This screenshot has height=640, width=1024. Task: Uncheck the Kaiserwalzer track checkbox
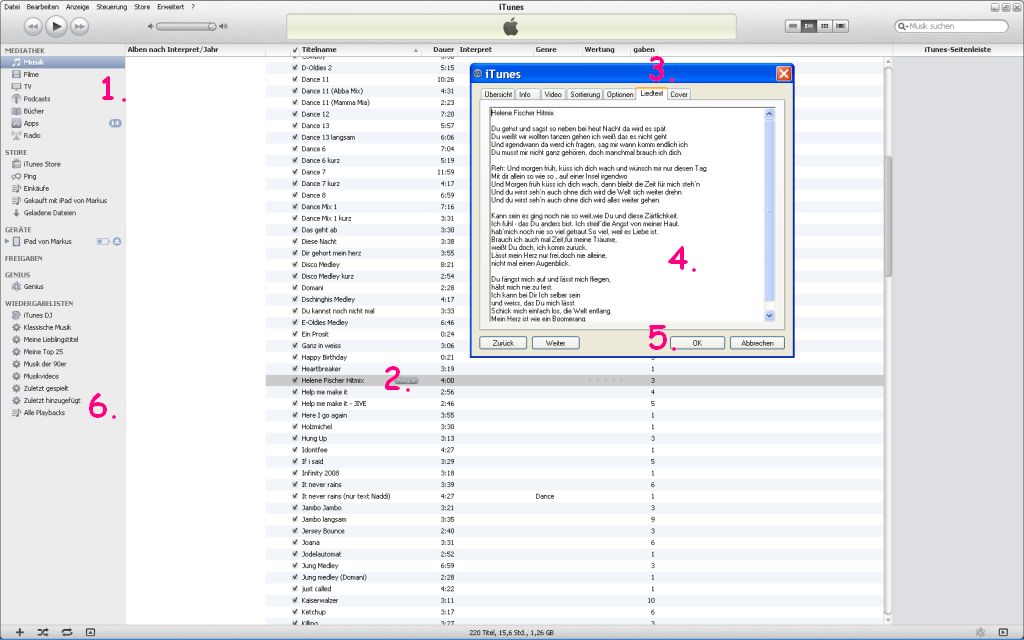pos(295,601)
